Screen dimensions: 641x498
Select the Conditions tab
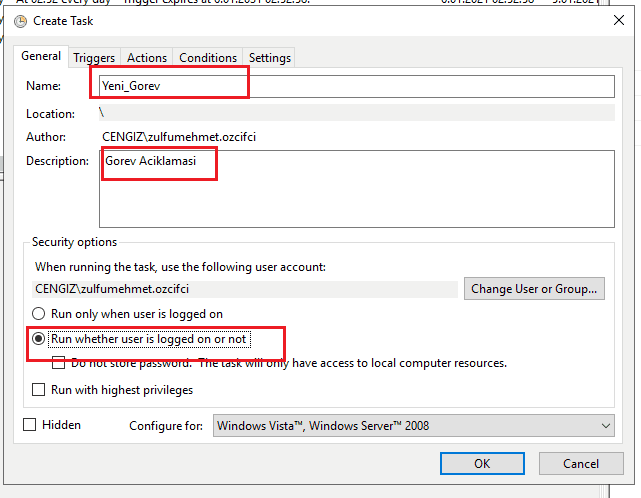point(208,58)
